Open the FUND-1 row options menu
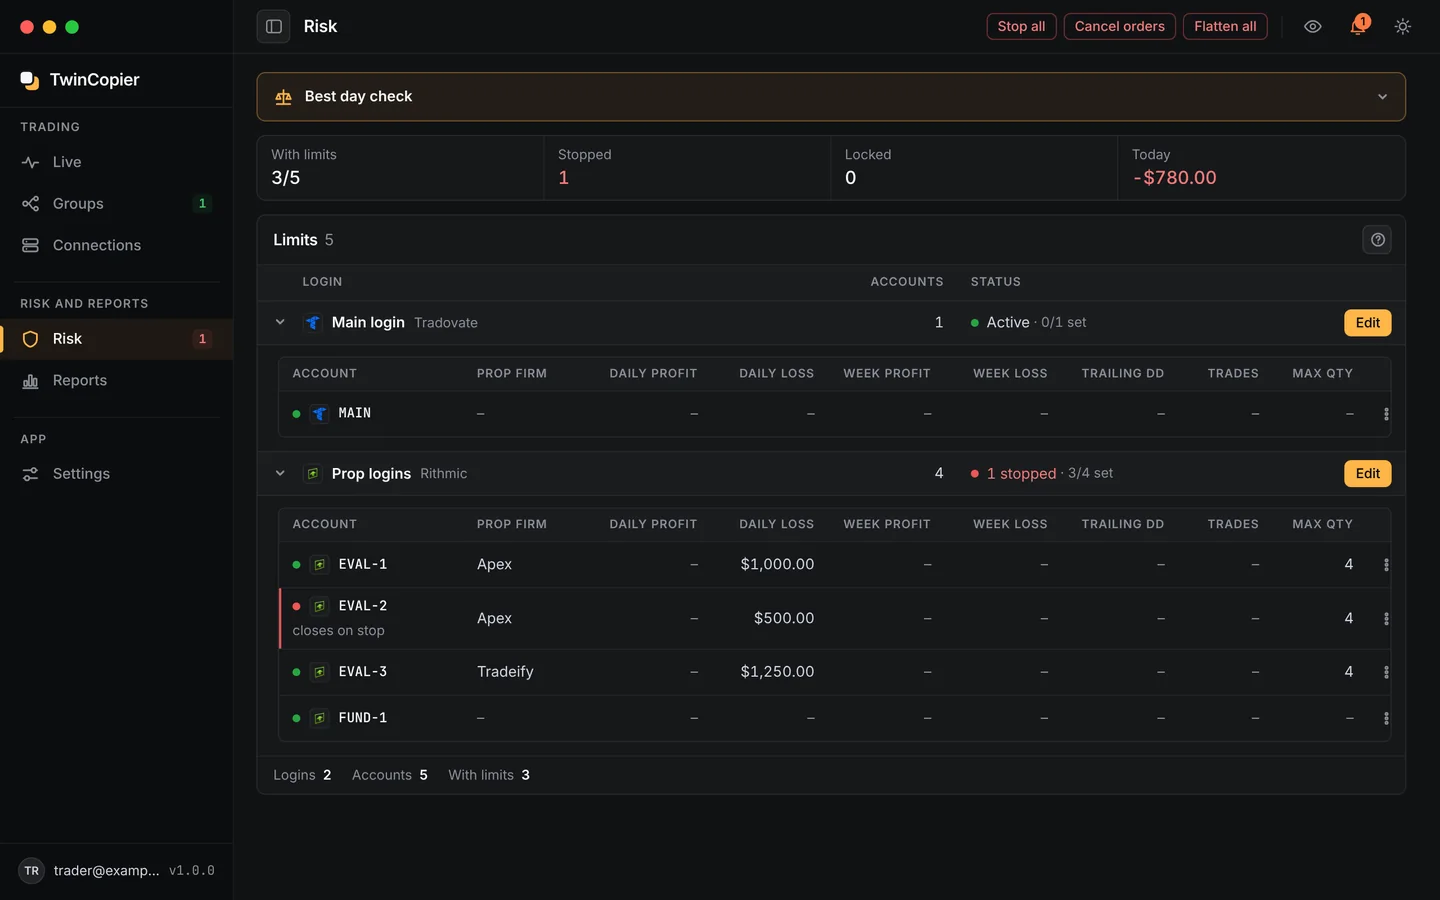 point(1385,718)
